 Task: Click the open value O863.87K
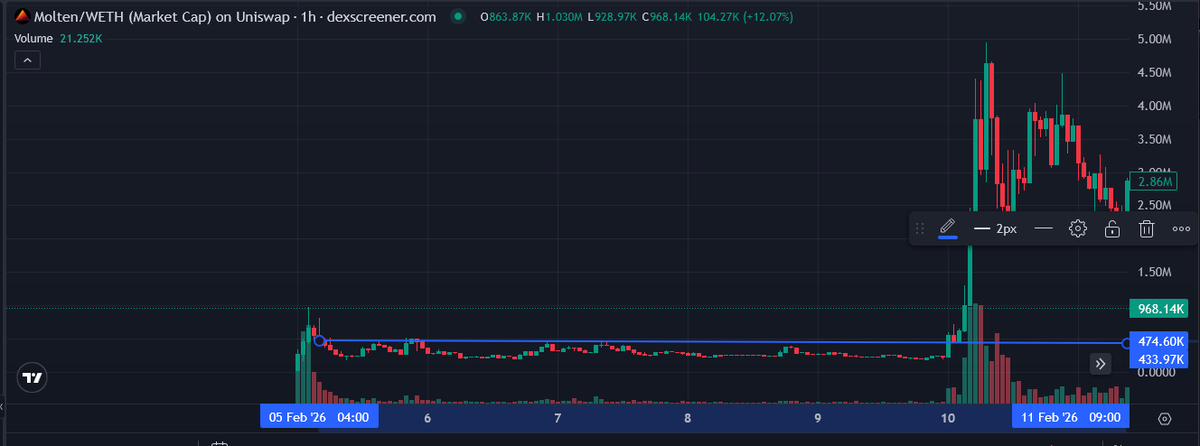click(506, 17)
